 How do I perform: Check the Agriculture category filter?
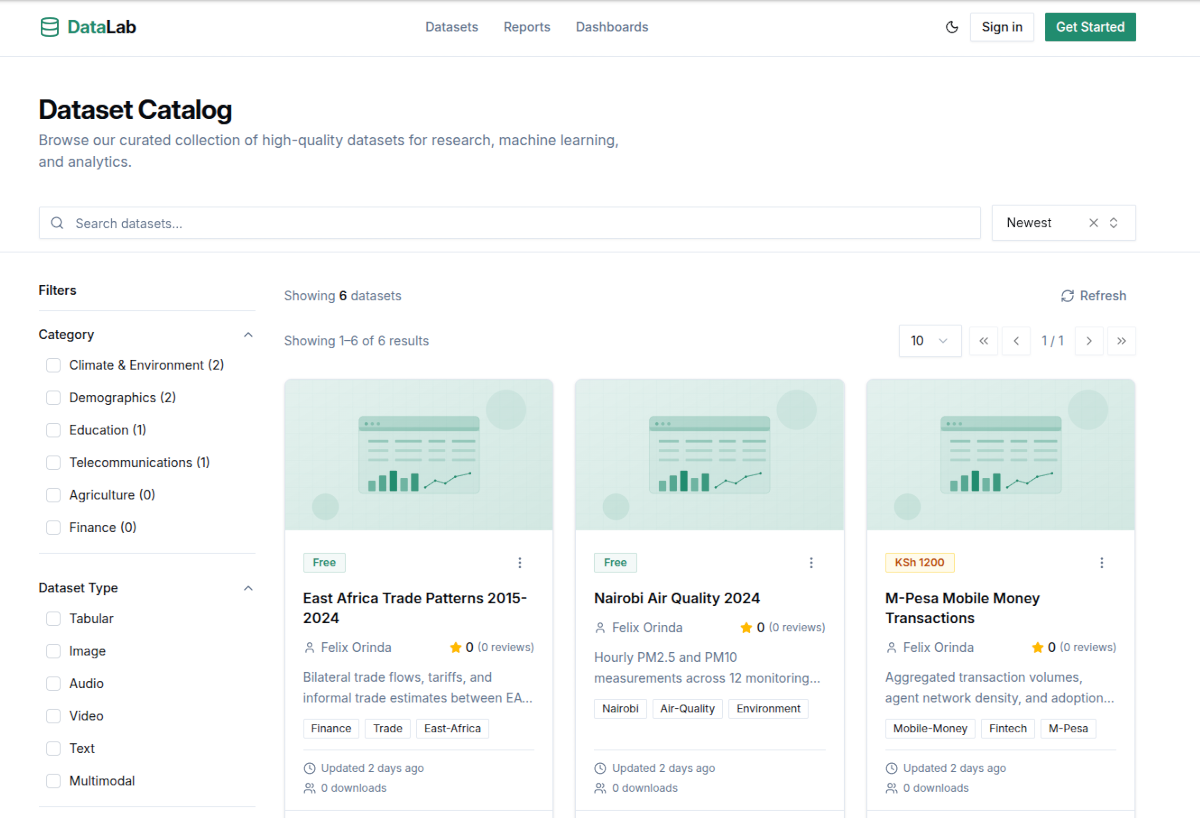click(x=54, y=495)
